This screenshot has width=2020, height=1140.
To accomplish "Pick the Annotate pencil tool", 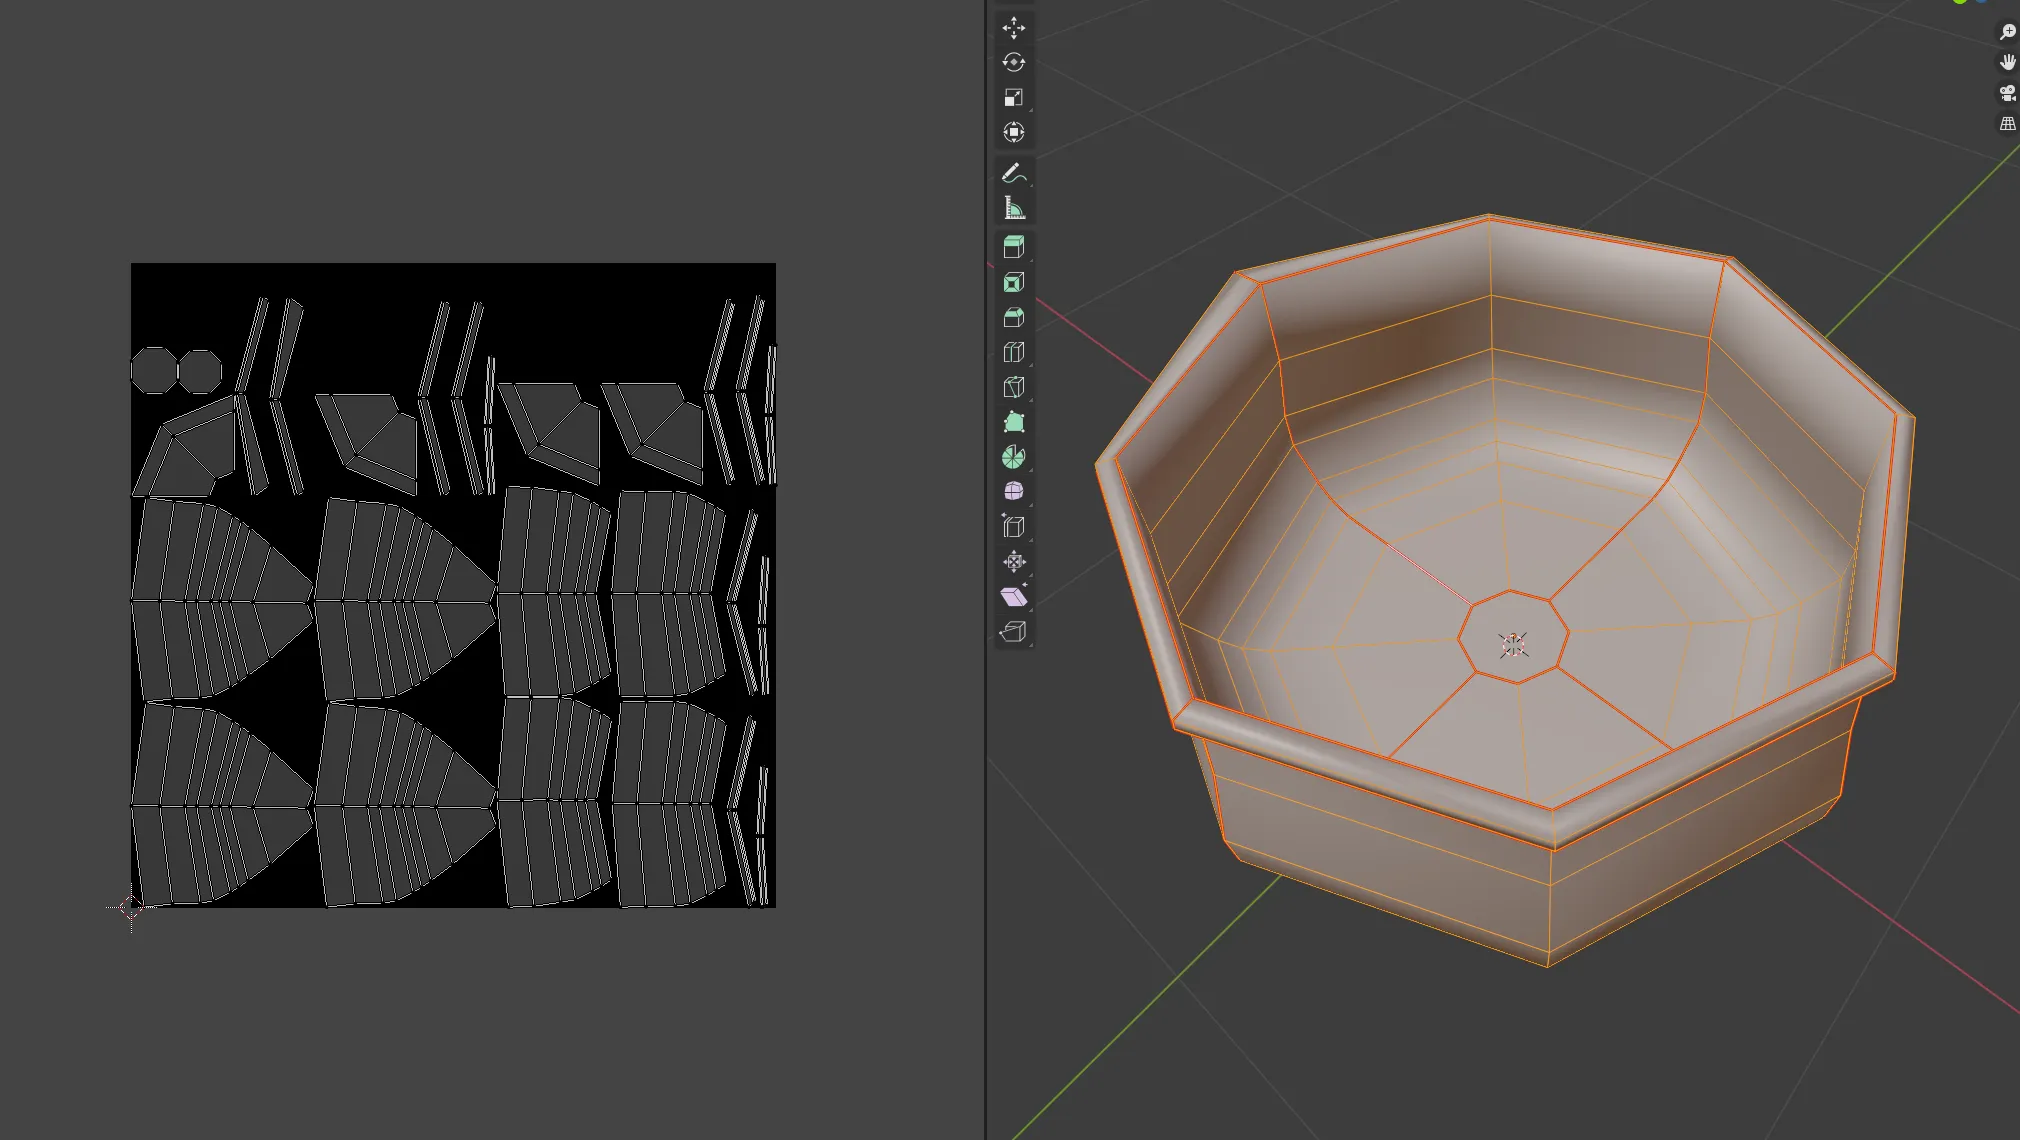I will click(1013, 174).
